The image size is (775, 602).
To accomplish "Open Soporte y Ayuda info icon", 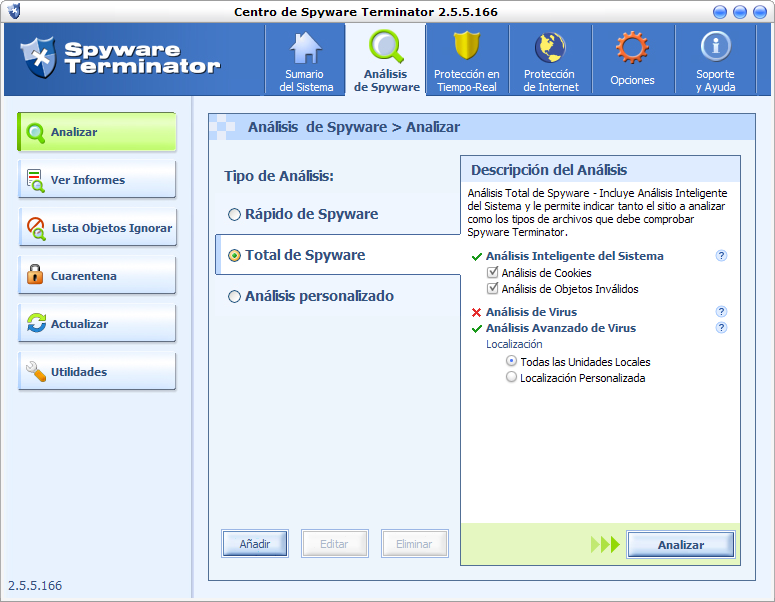I will point(715,46).
